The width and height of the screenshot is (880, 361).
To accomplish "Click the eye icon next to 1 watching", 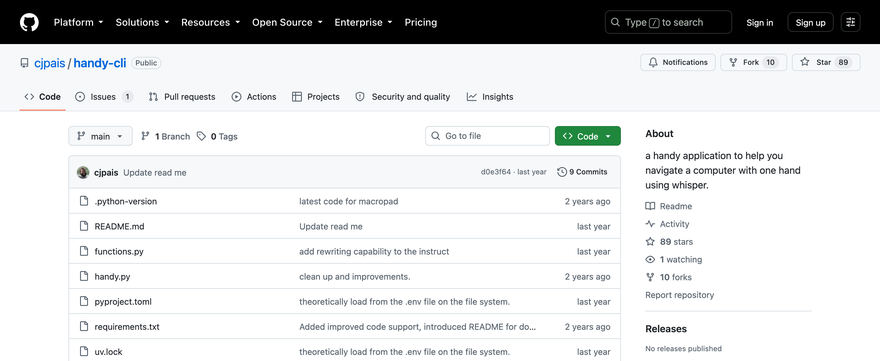I will 650,259.
